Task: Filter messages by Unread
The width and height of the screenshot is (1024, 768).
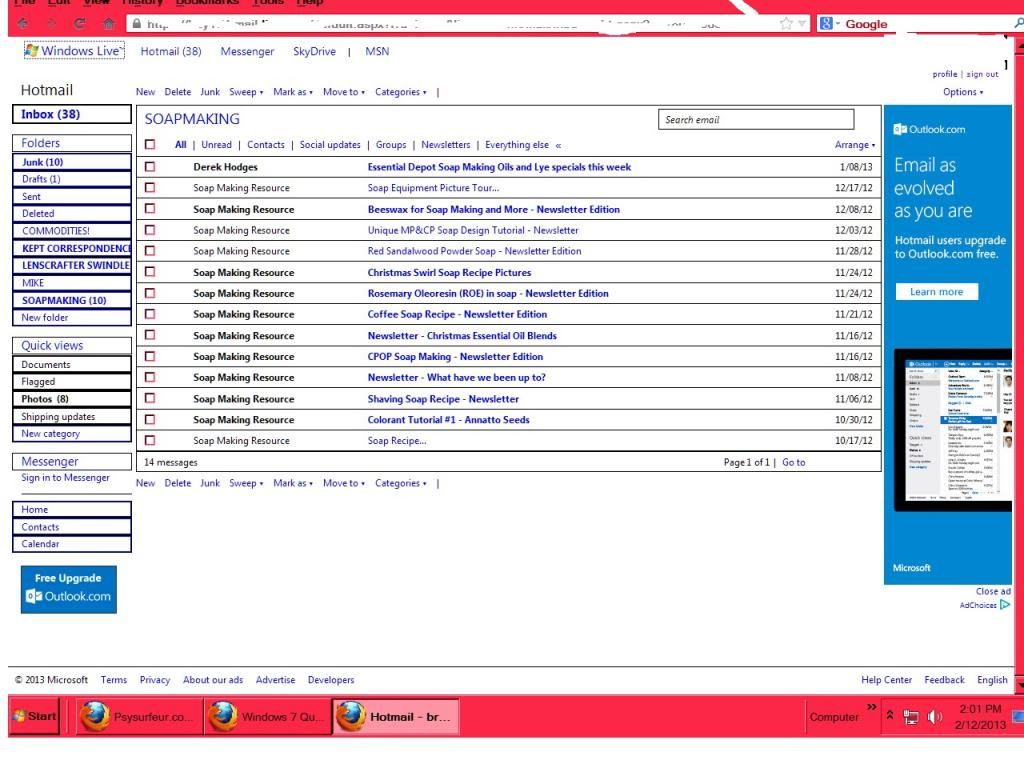Action: (216, 144)
